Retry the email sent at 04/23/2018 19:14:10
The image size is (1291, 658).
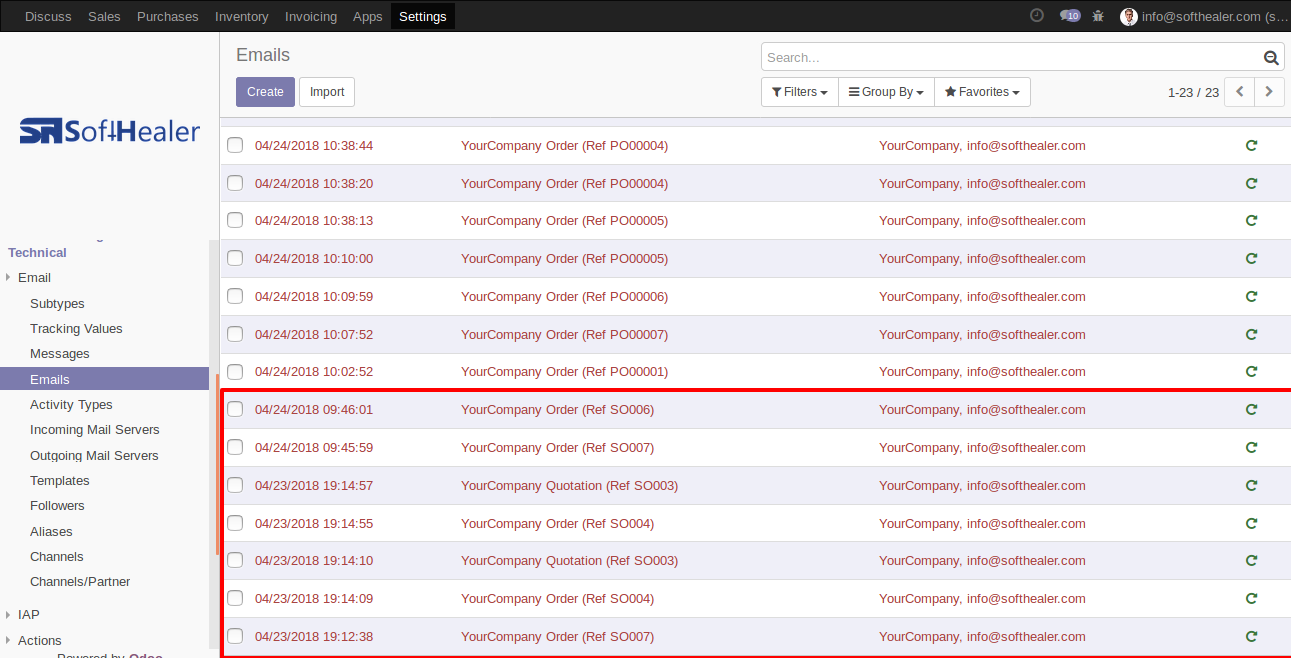coord(1251,561)
